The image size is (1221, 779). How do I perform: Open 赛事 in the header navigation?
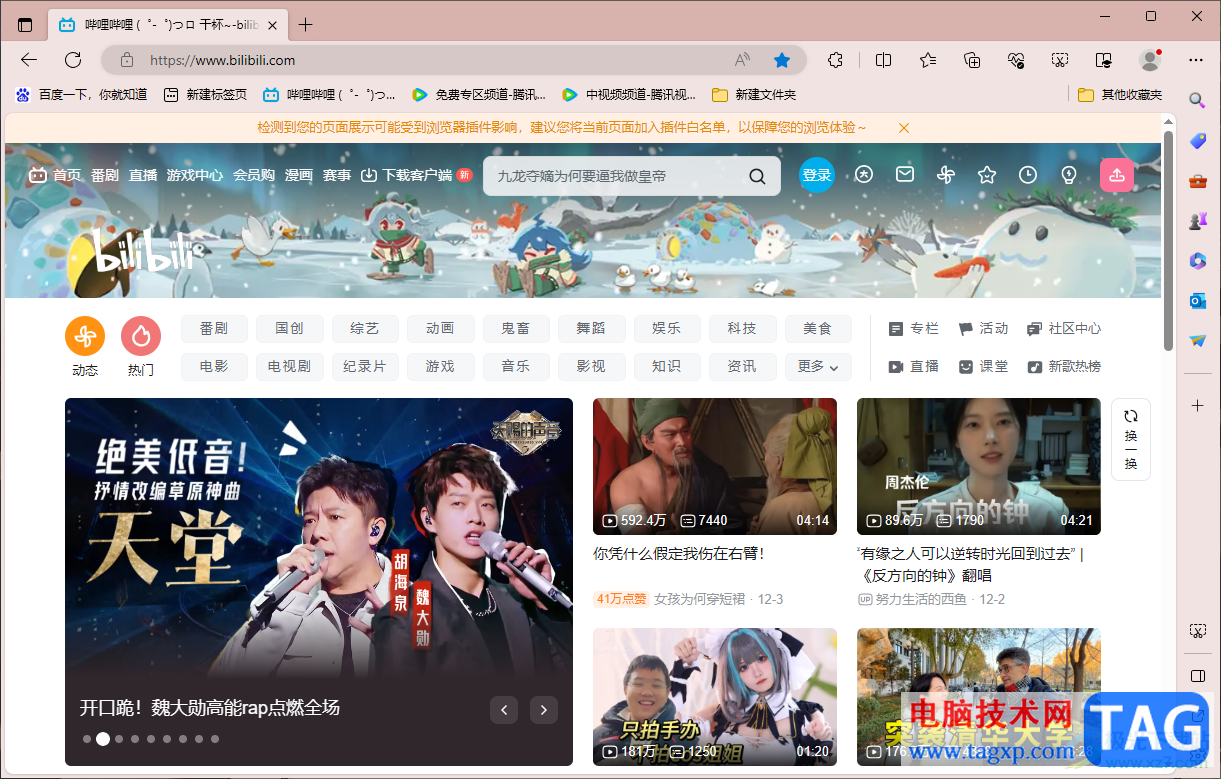pyautogui.click(x=337, y=175)
